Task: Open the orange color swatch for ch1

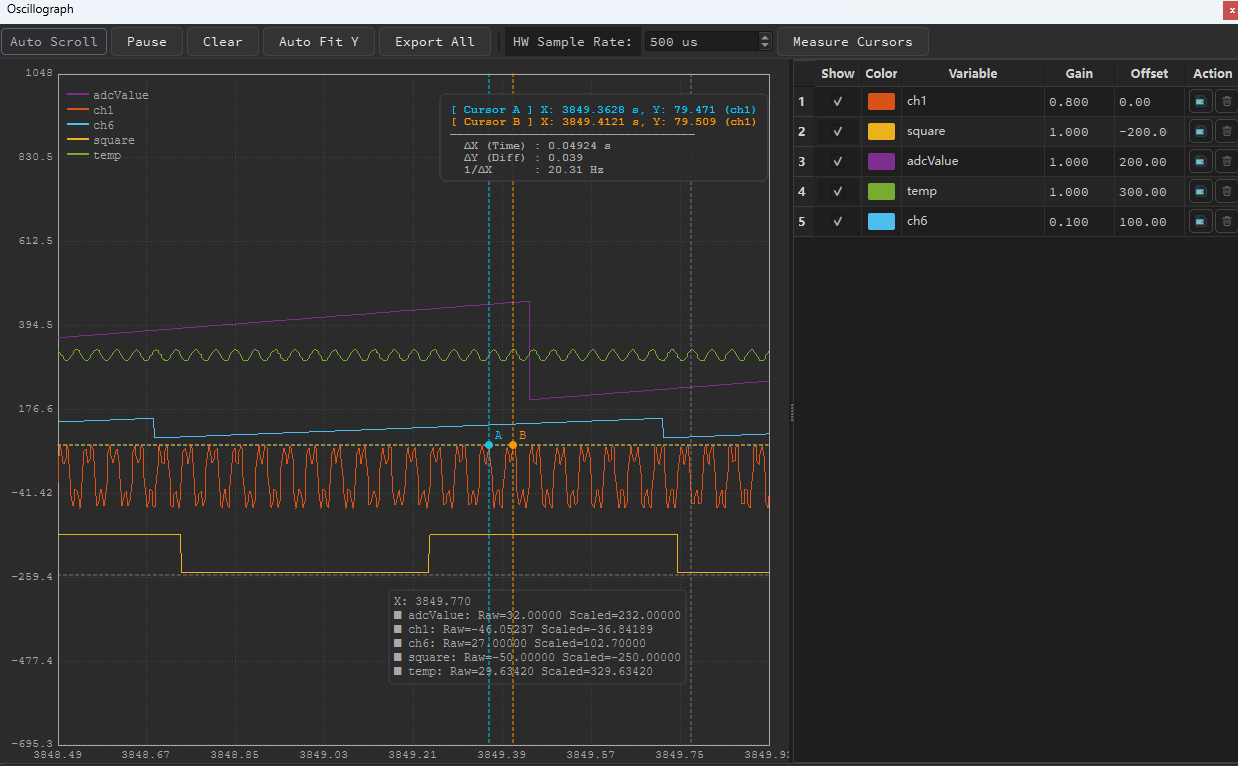Action: click(881, 101)
